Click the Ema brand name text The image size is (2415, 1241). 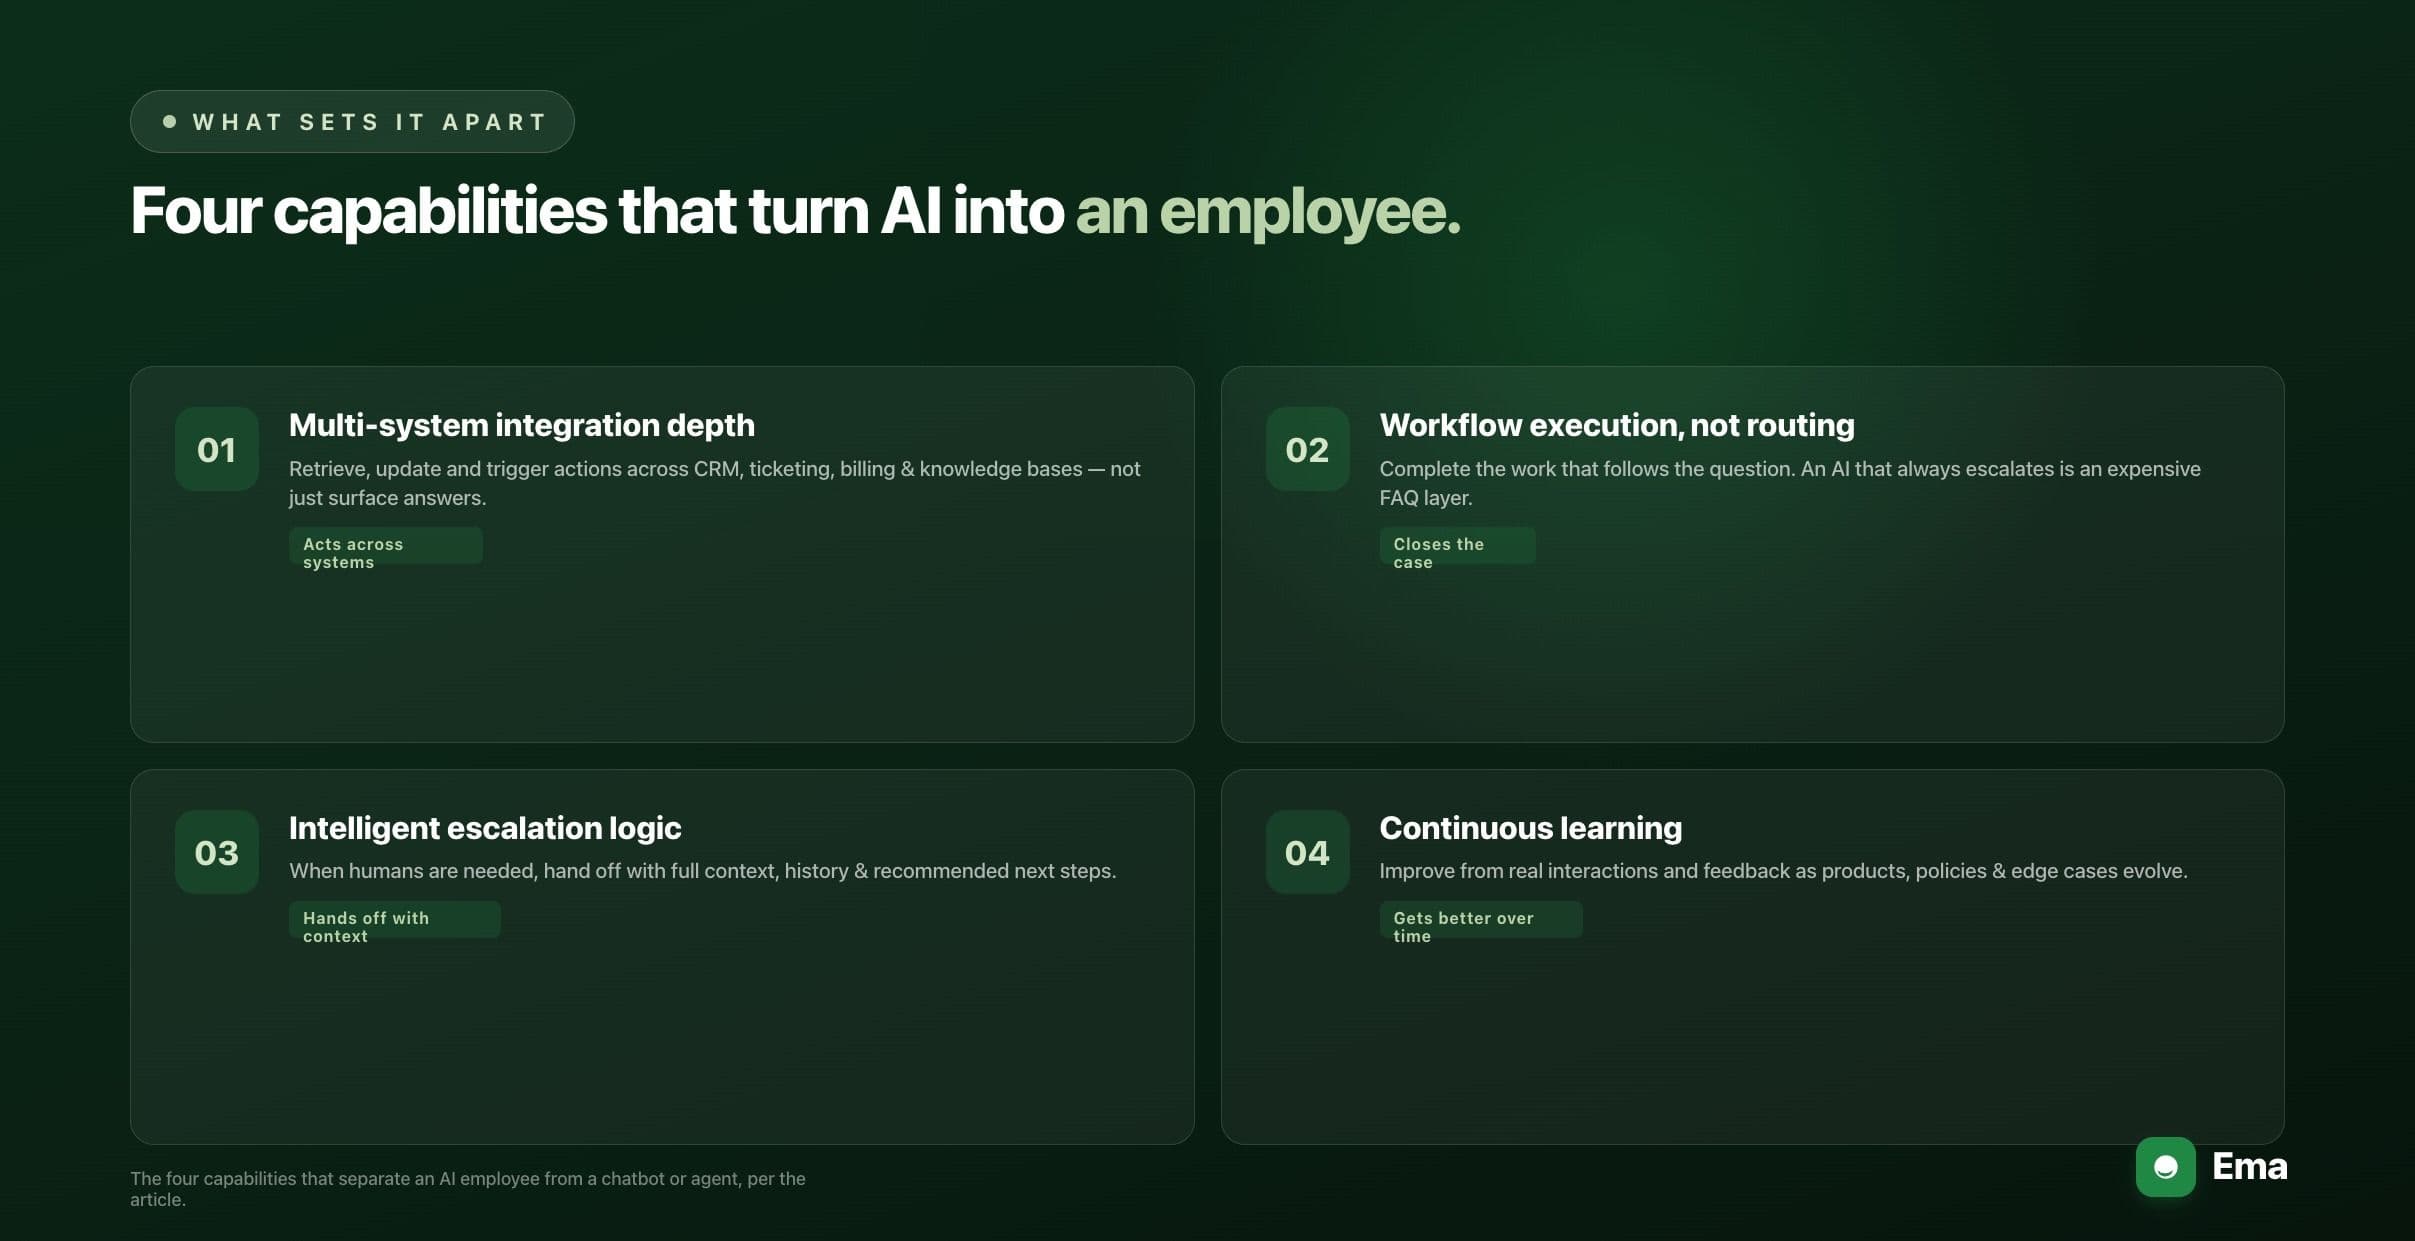(2249, 1166)
